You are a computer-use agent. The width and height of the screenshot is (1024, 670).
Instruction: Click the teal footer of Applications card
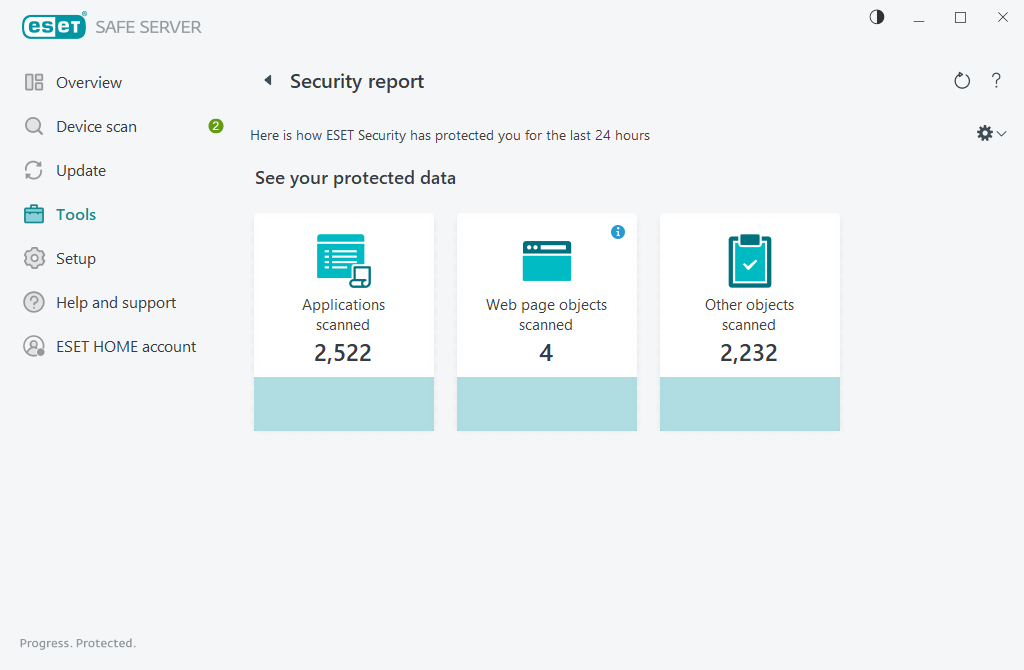[x=344, y=404]
